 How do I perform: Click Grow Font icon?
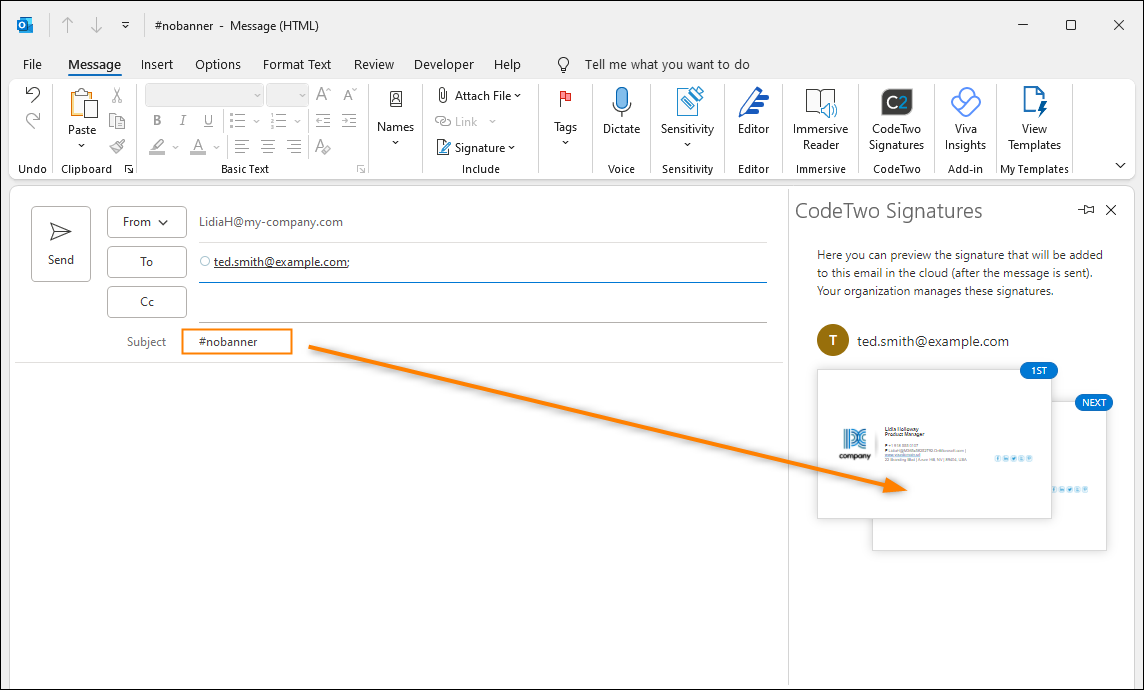(x=322, y=95)
